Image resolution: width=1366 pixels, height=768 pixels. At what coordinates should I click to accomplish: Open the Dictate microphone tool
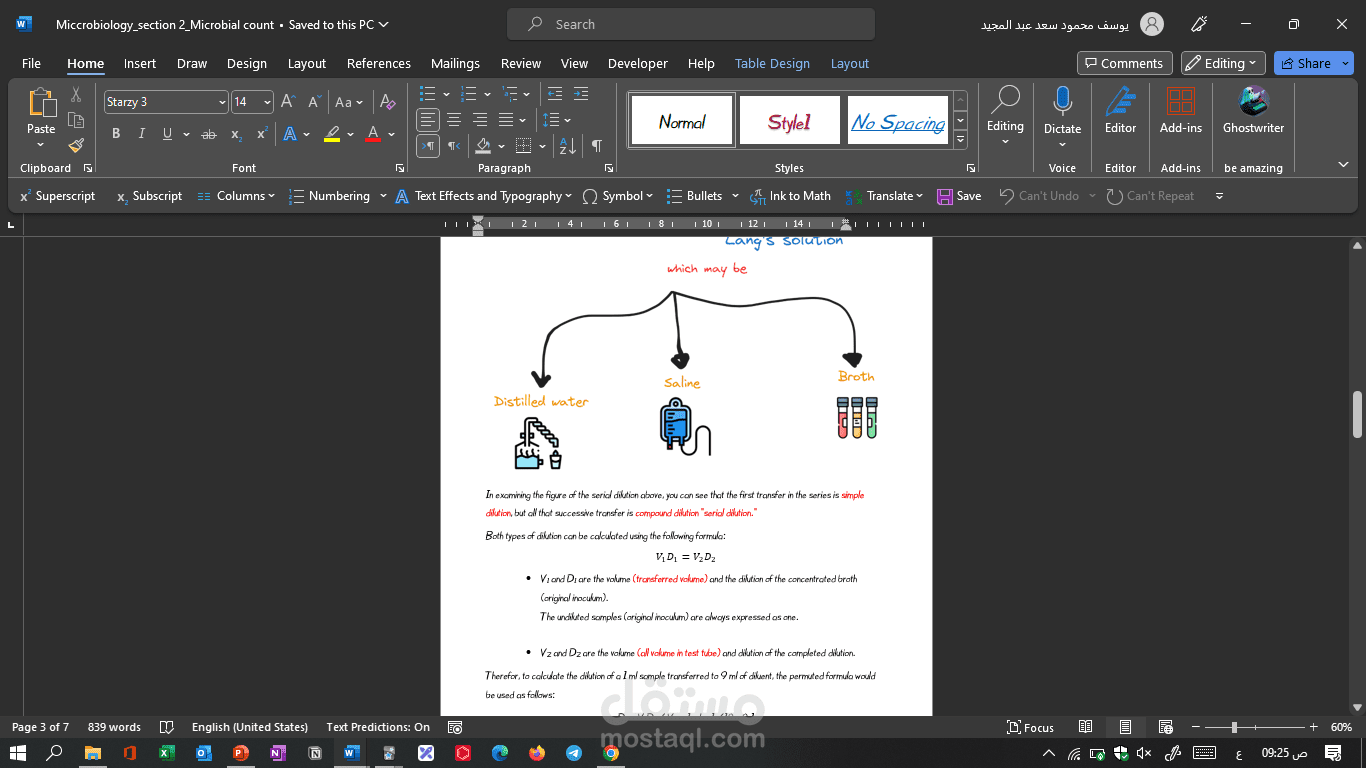click(1062, 110)
